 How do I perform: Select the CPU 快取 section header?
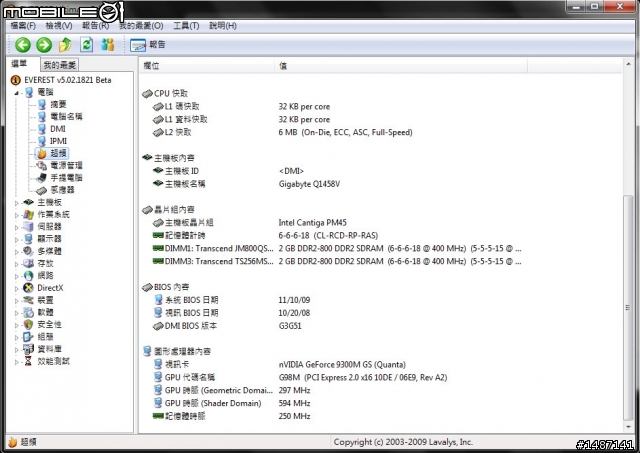(x=165, y=93)
